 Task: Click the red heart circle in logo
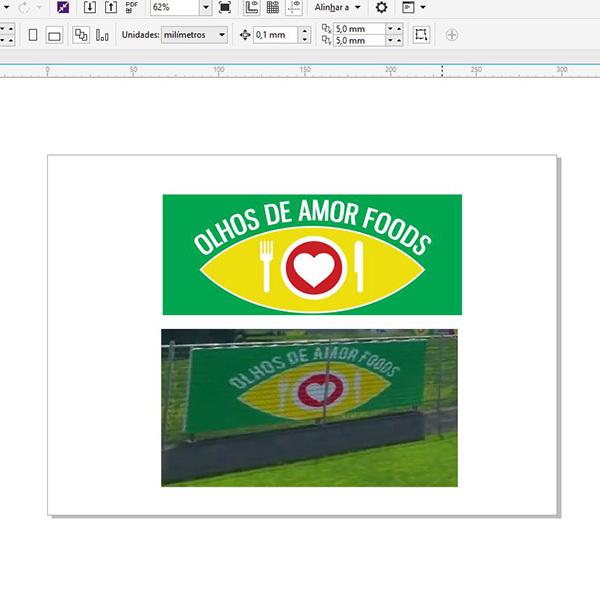[314, 267]
